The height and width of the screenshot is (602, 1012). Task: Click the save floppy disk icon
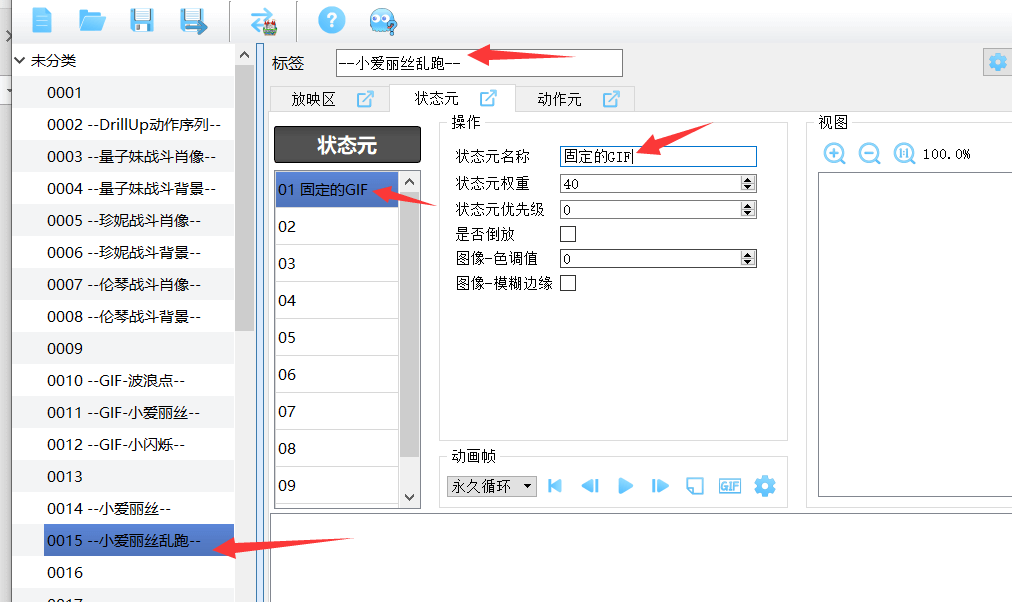click(142, 19)
